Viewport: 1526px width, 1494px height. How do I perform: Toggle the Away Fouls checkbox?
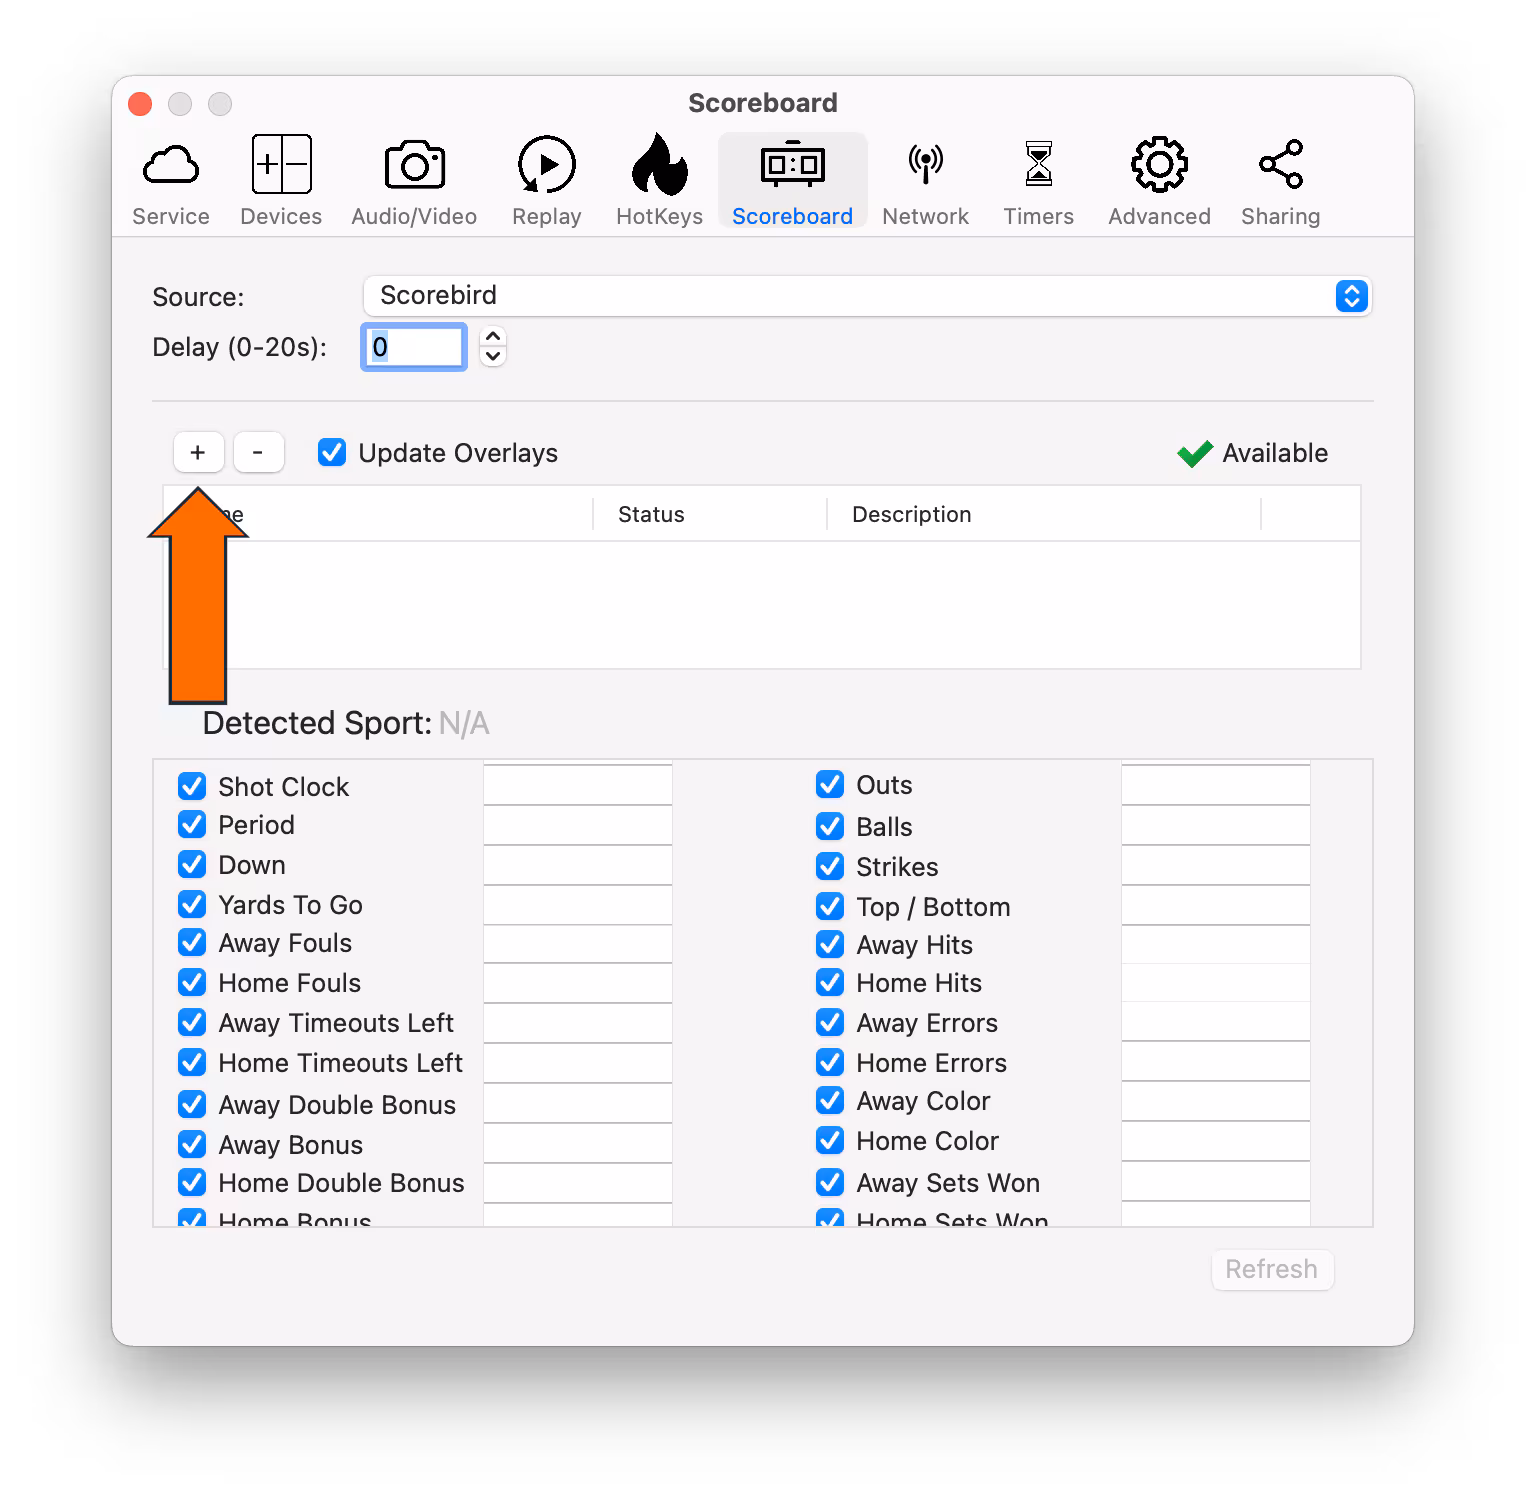click(x=192, y=942)
